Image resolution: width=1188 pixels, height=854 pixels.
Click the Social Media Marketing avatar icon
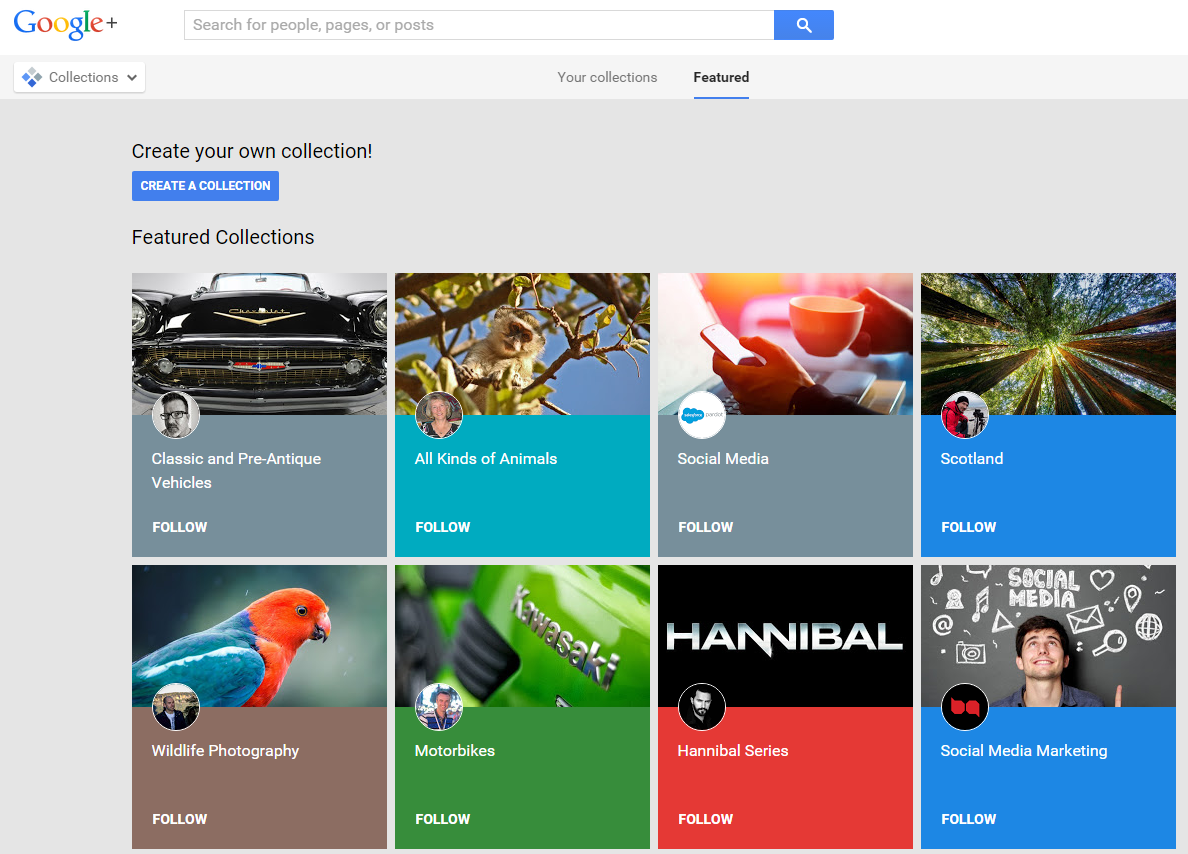(x=965, y=707)
